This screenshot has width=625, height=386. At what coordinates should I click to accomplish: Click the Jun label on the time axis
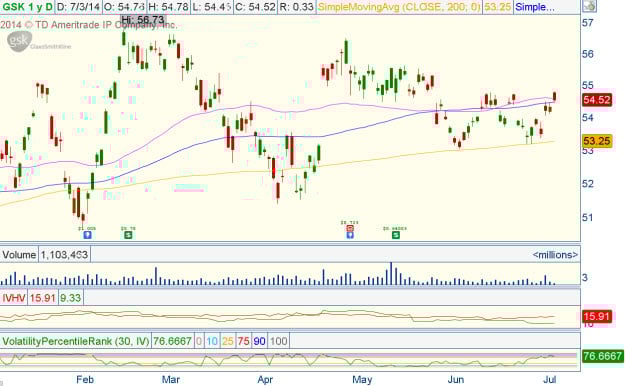pos(456,379)
